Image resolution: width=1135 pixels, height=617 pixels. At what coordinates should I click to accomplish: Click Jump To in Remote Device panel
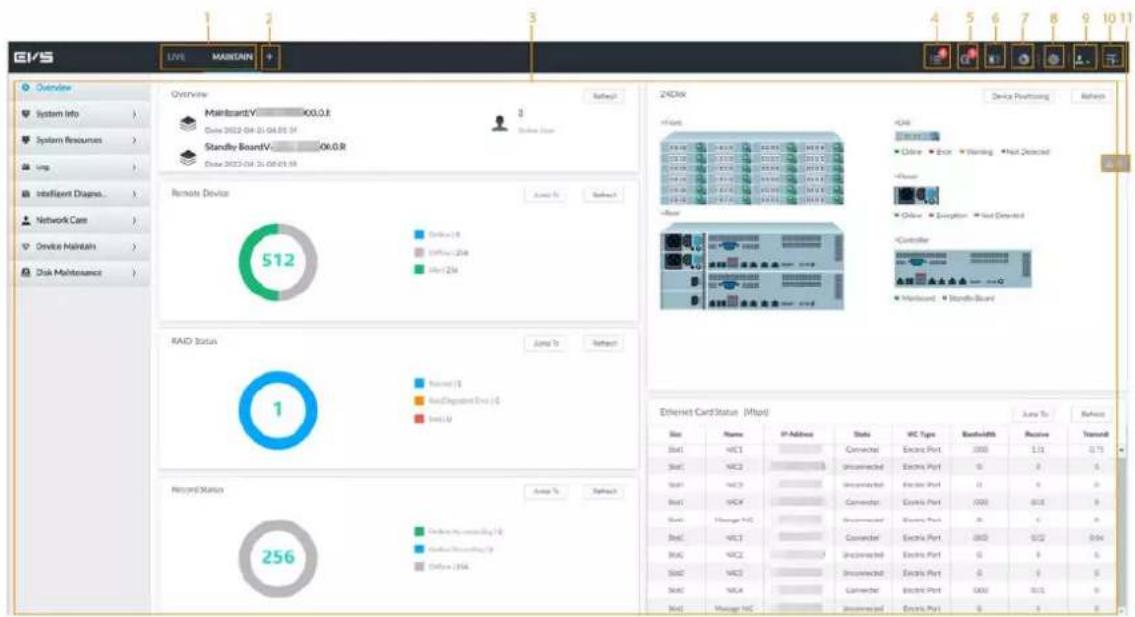pyautogui.click(x=546, y=195)
